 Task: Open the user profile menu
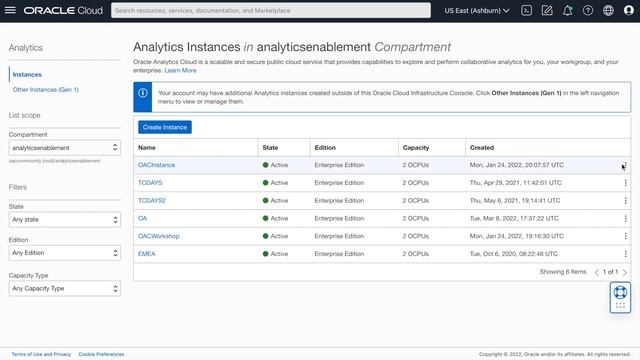pyautogui.click(x=629, y=11)
